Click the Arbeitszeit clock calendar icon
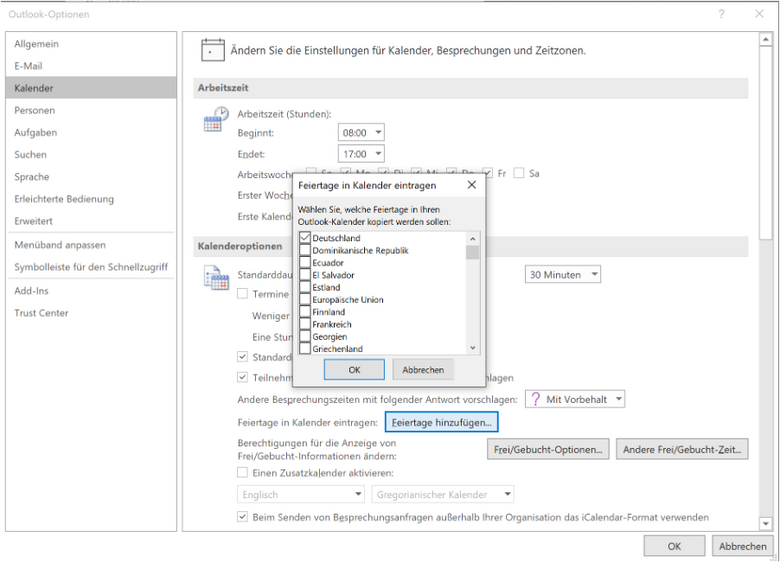Screen dimensions: 780x563 216,119
